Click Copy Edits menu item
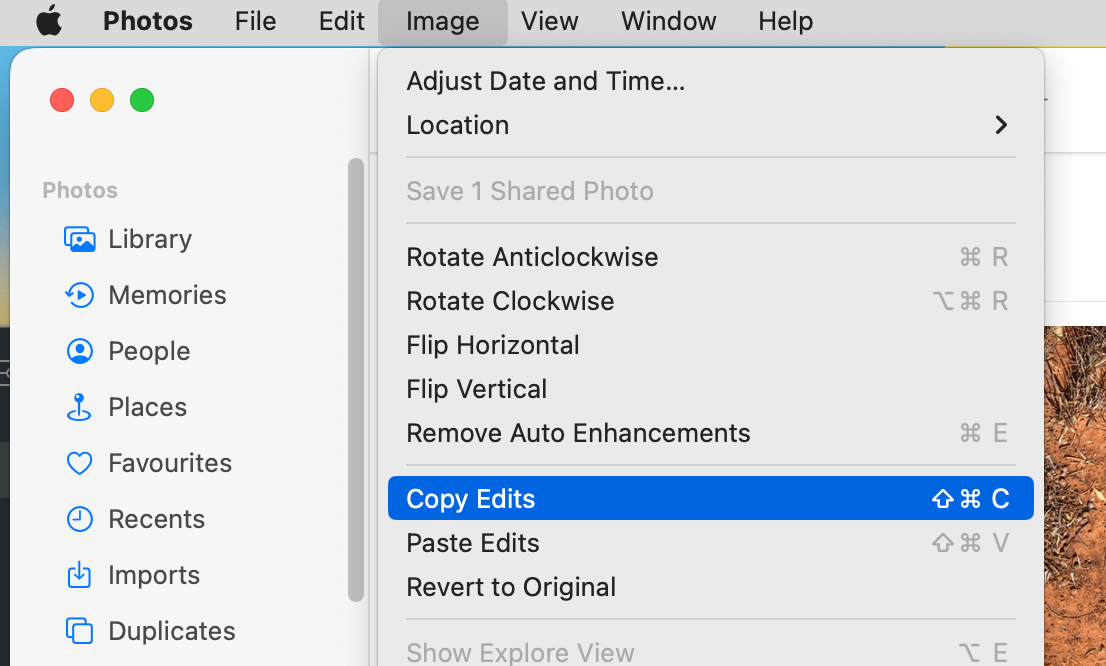The width and height of the screenshot is (1106, 666). [710, 498]
